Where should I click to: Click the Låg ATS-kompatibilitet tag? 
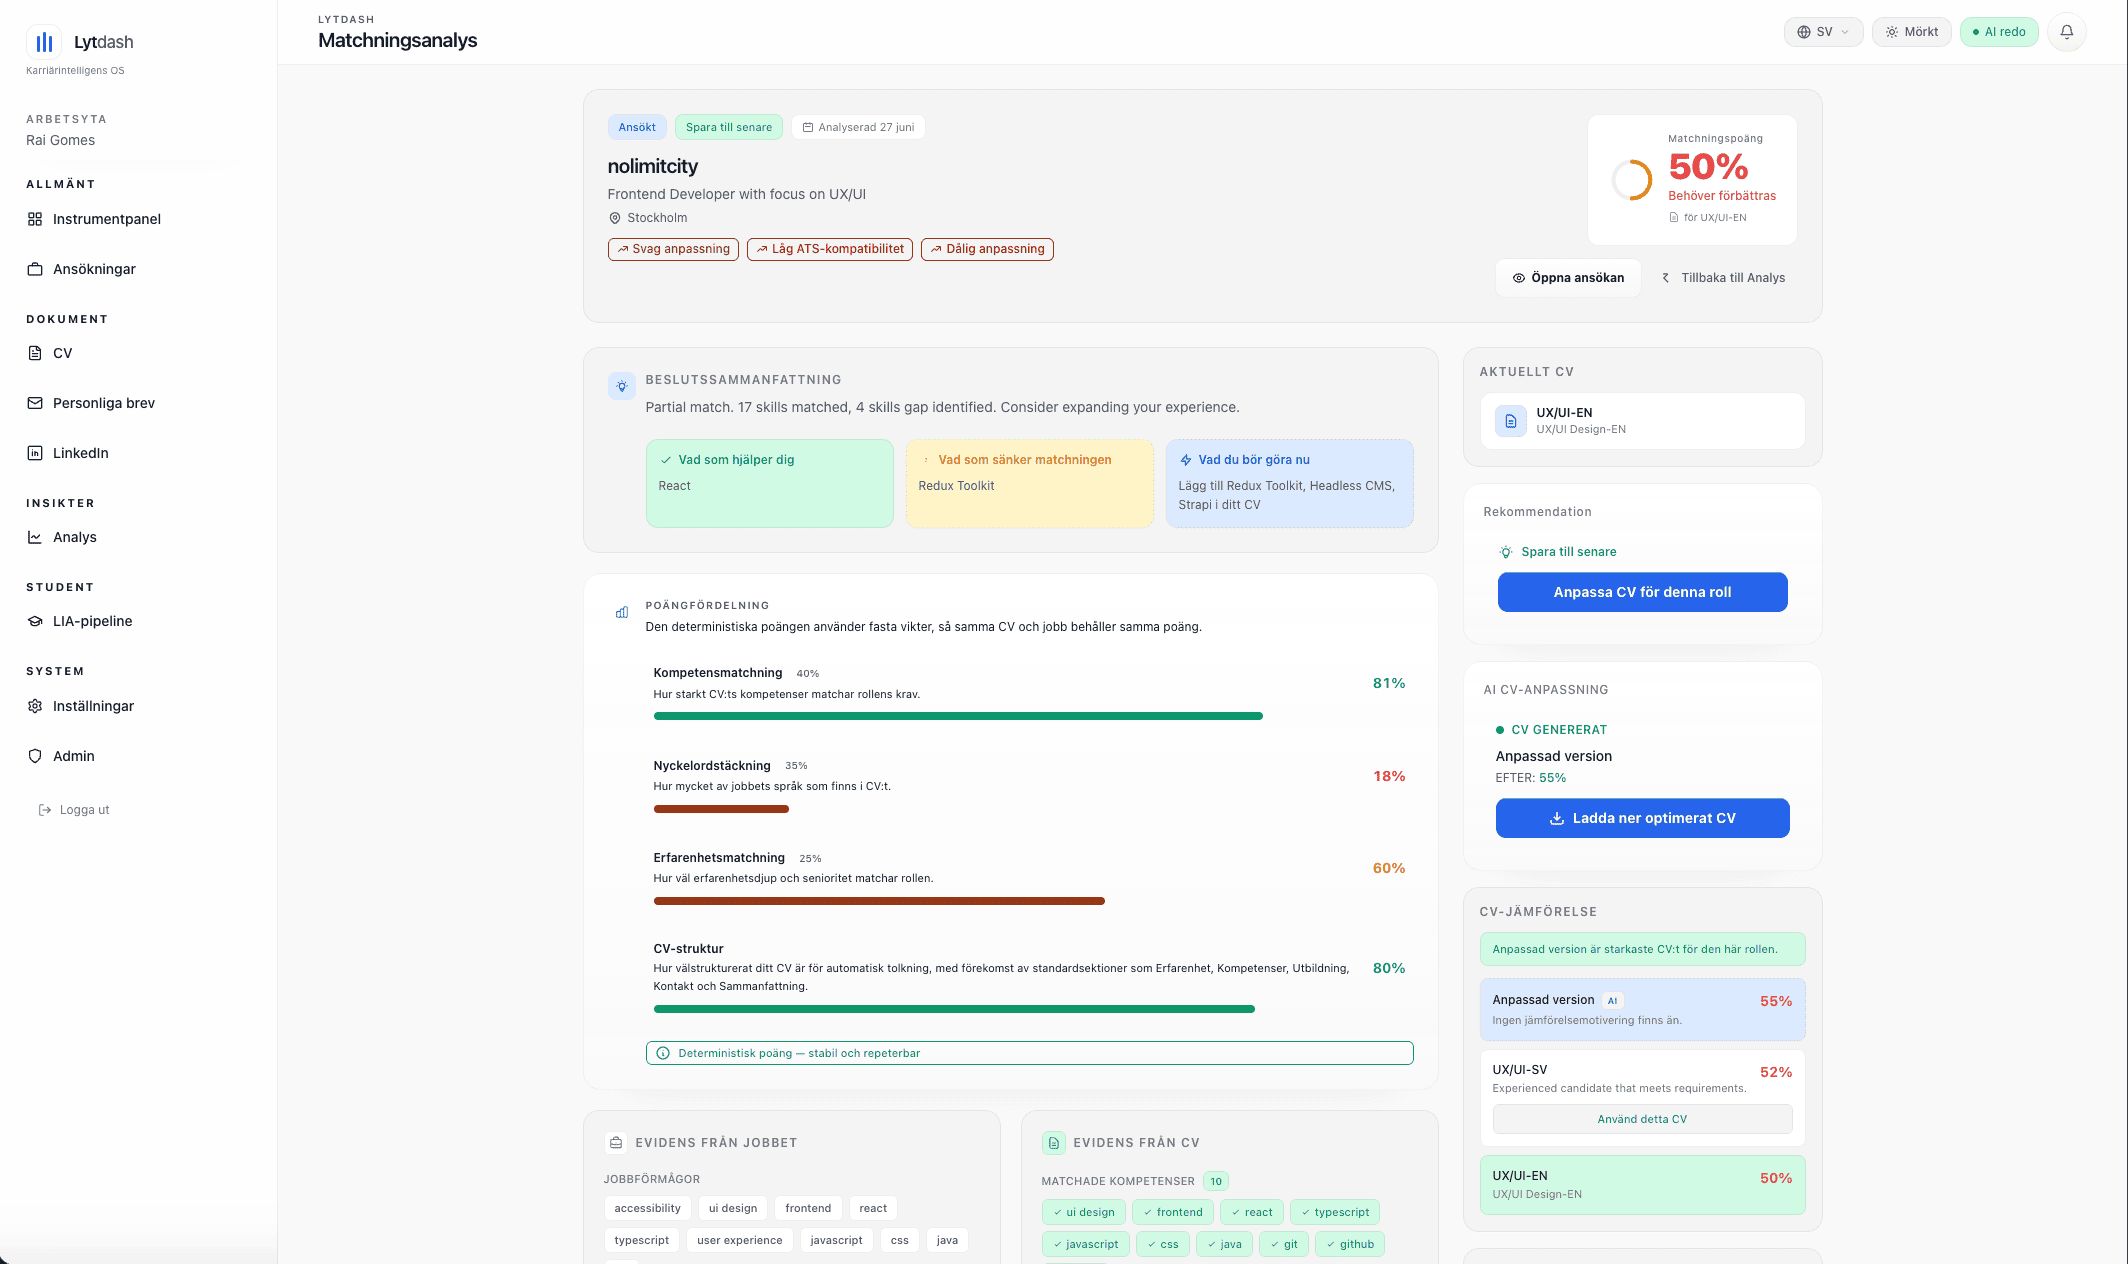(830, 249)
